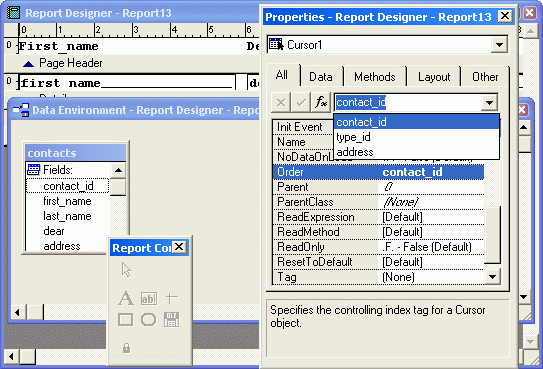The width and height of the screenshot is (543, 369).
Task: Open the expression builder fx button
Action: 321,102
